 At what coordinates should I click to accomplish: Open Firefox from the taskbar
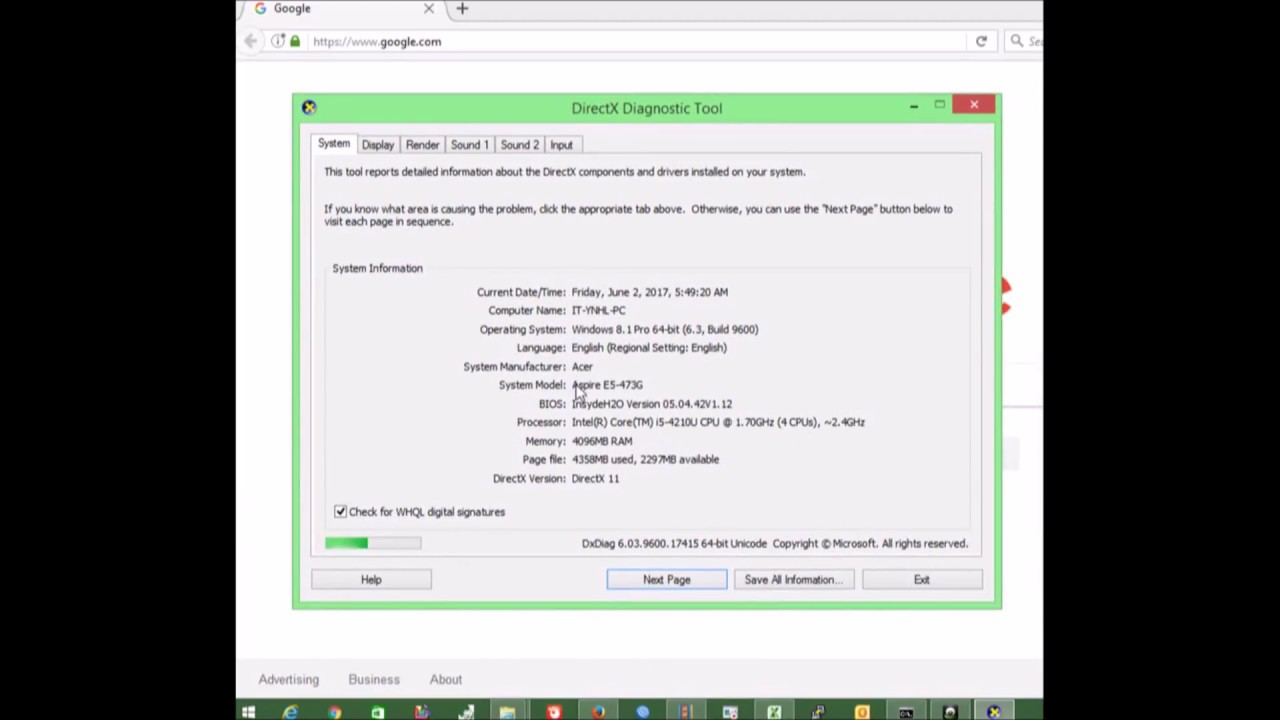[x=598, y=712]
